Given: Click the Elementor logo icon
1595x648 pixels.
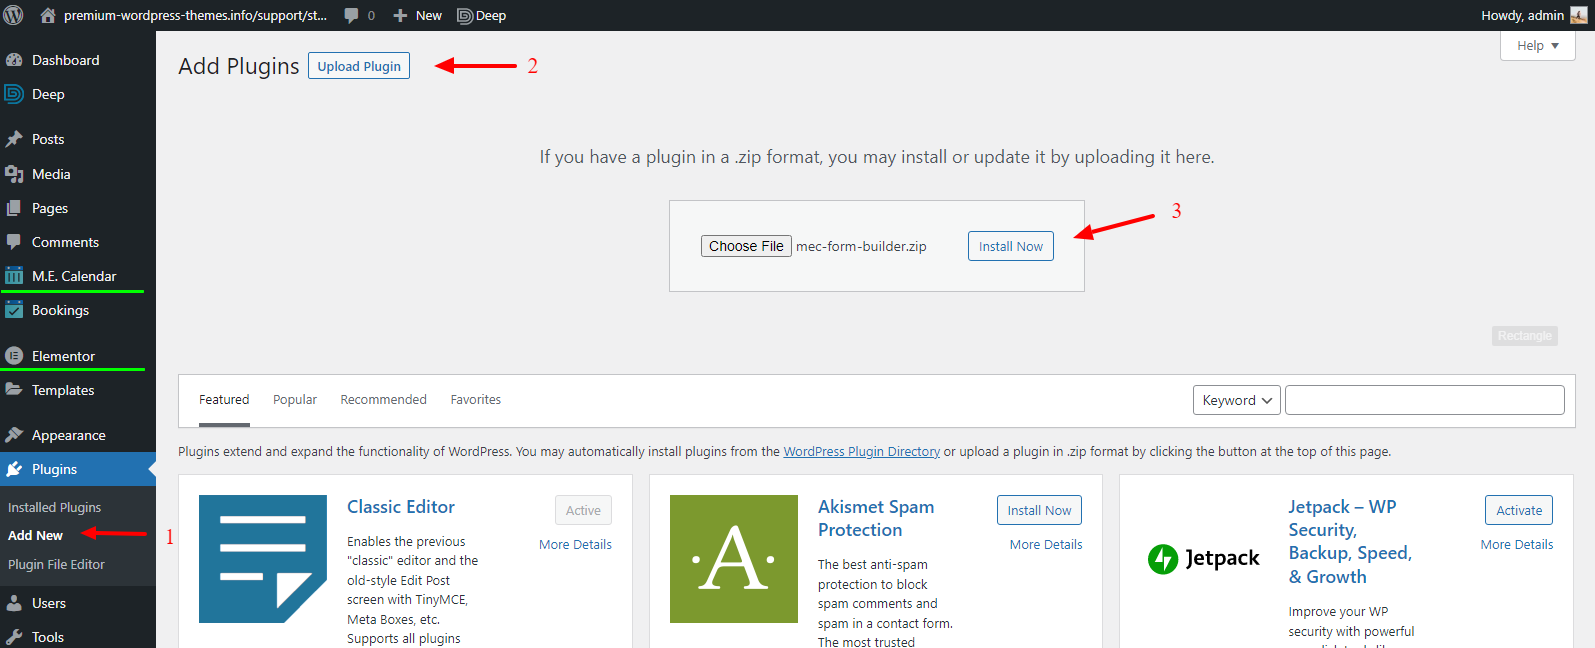Looking at the screenshot, I should coord(14,356).
